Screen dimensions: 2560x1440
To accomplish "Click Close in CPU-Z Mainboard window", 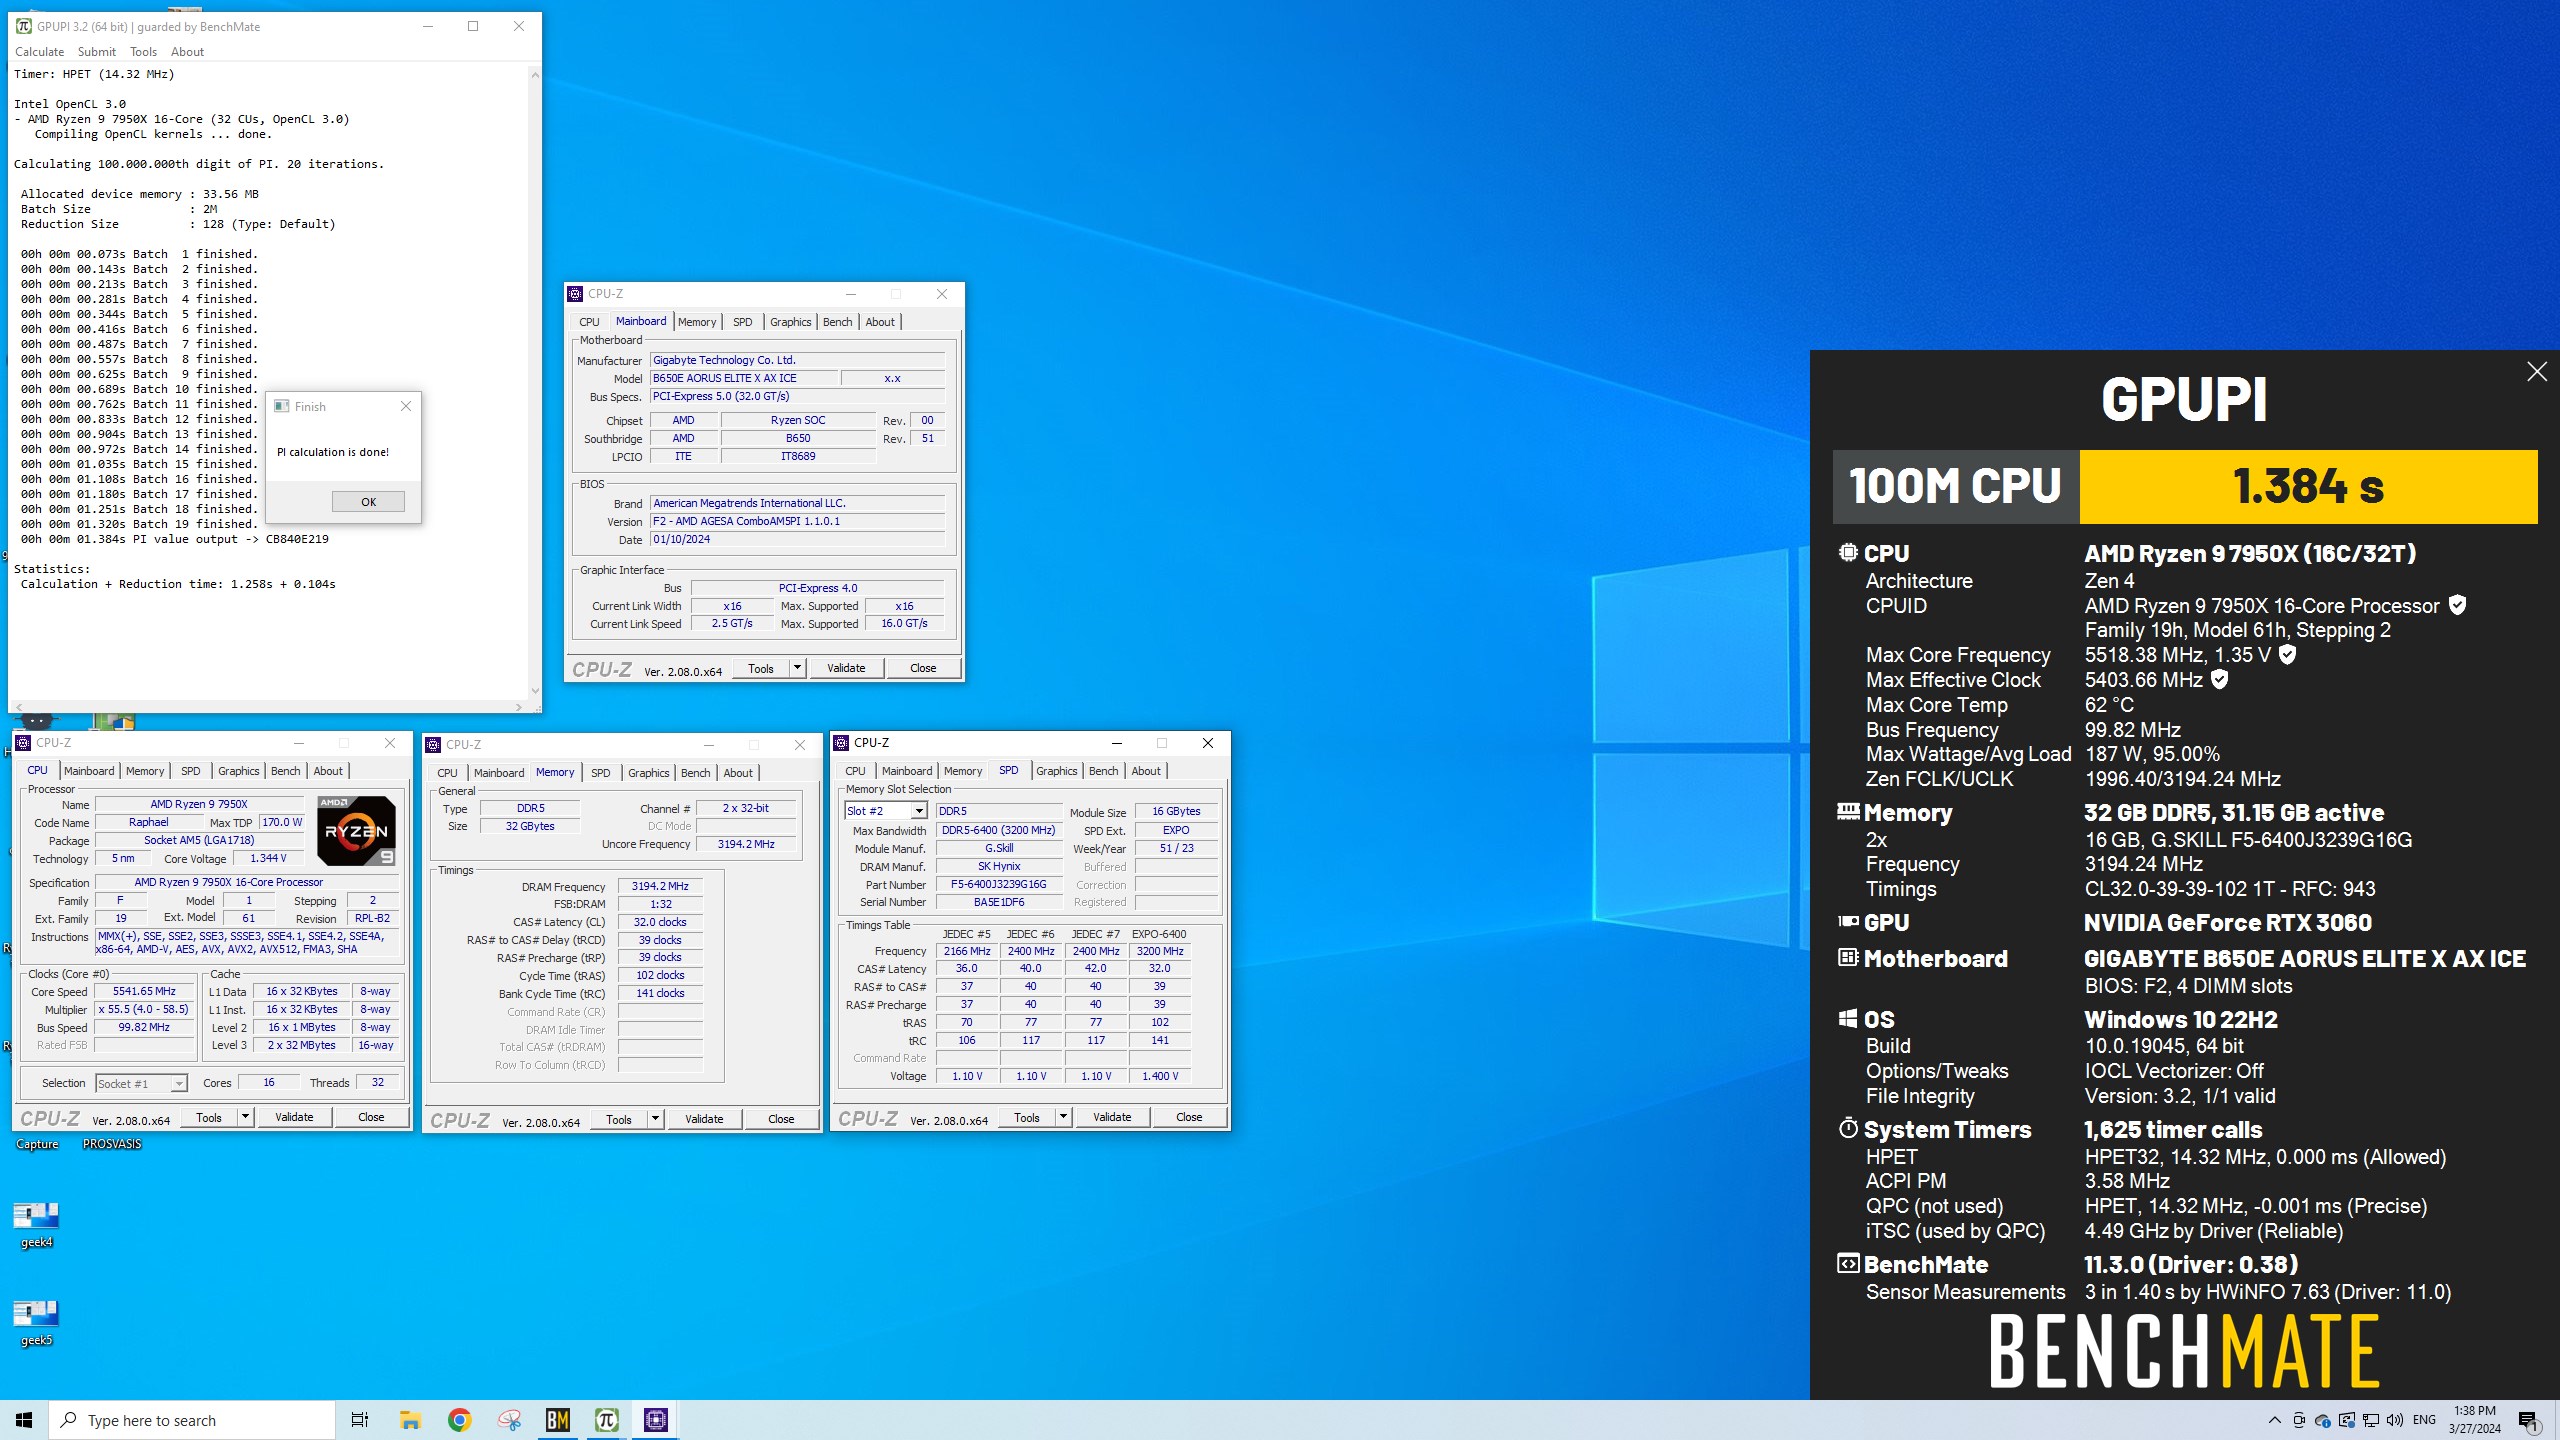I will click(x=923, y=668).
